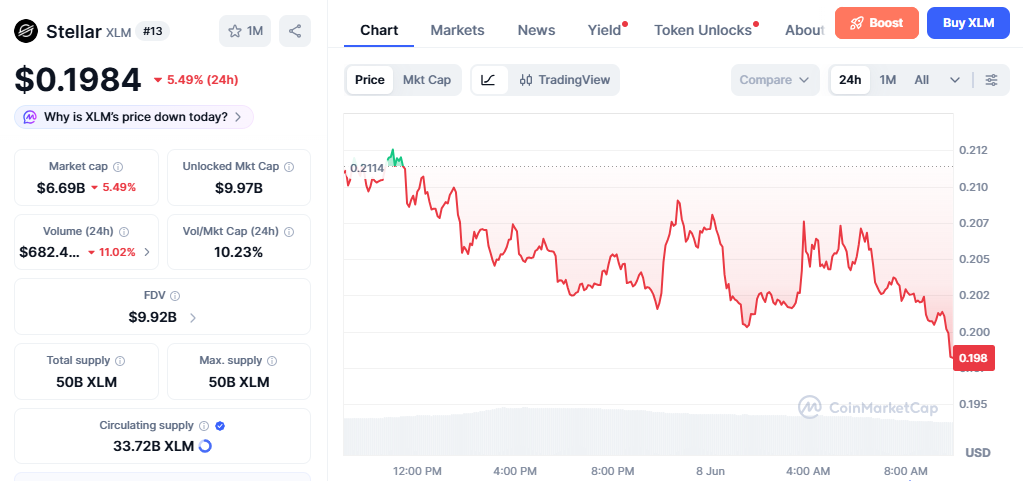Click the Boost button
1023x481 pixels.
click(877, 23)
